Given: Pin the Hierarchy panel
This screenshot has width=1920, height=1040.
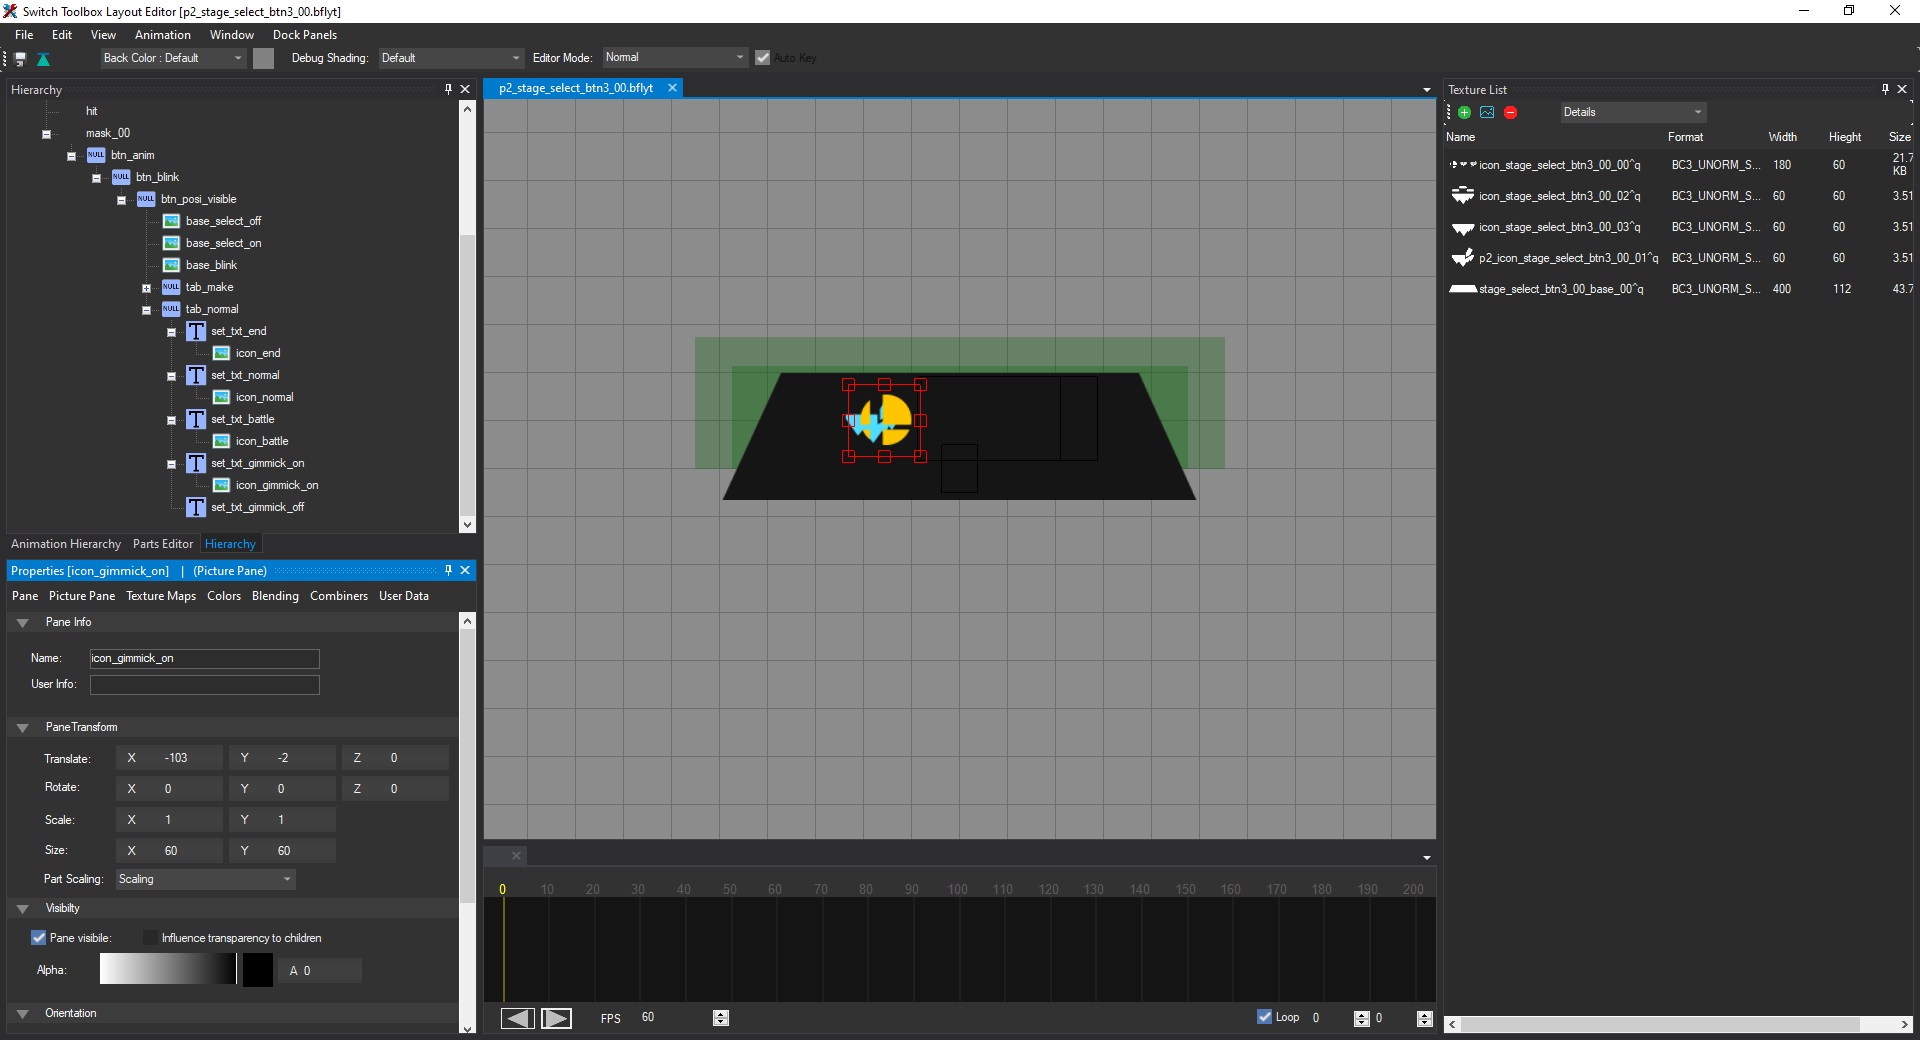Looking at the screenshot, I should tap(448, 89).
